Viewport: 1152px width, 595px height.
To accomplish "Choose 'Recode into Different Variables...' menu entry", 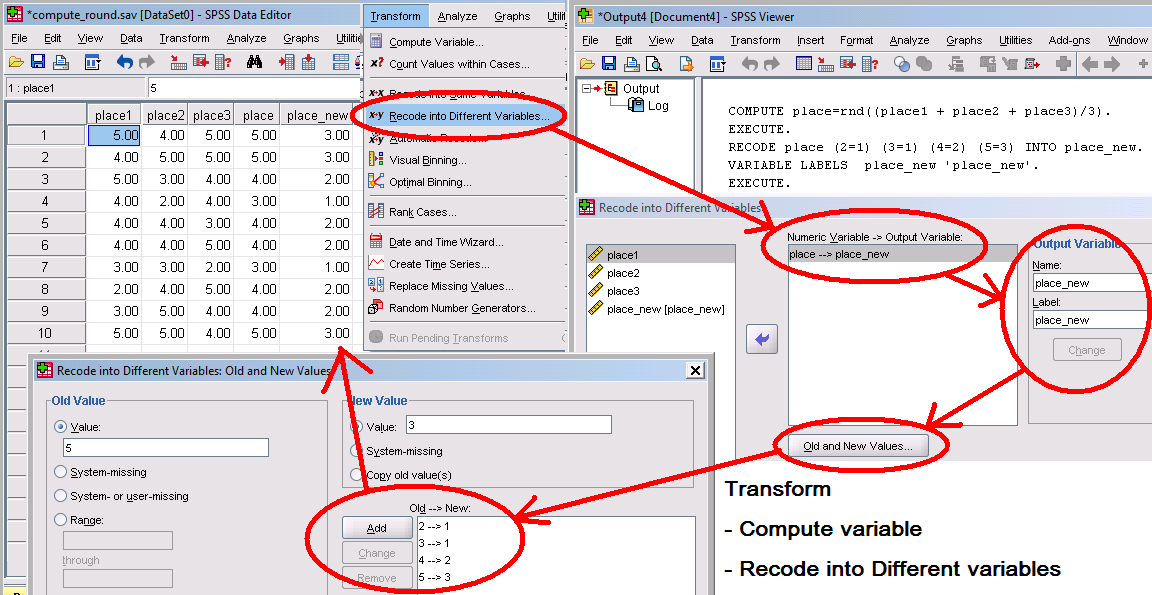I will 468,116.
